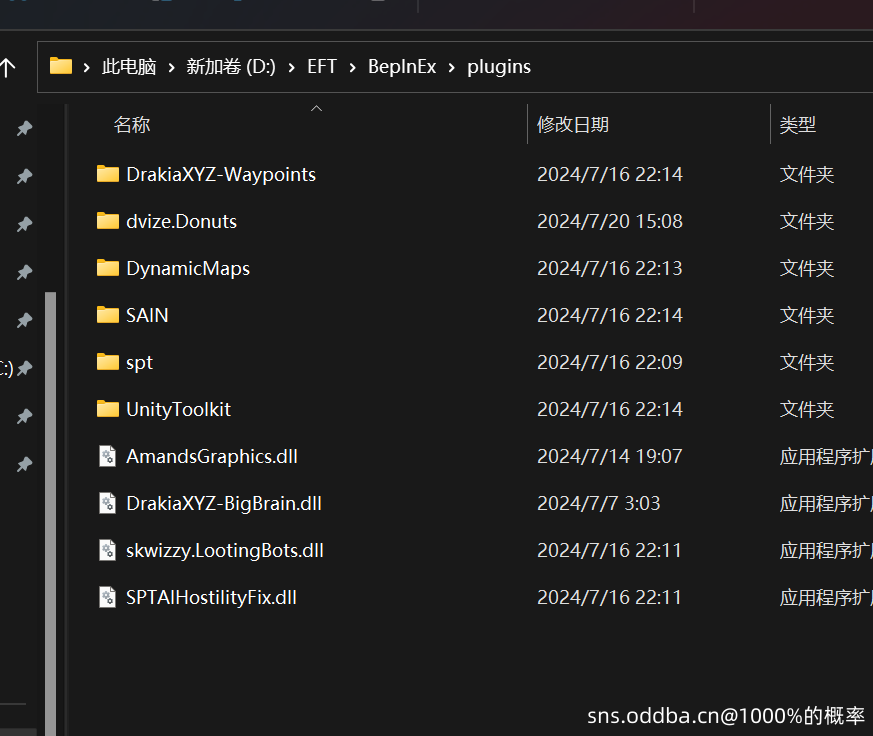Click 文件夹 type of UnityToolkit row
The height and width of the screenshot is (736, 873).
point(807,409)
